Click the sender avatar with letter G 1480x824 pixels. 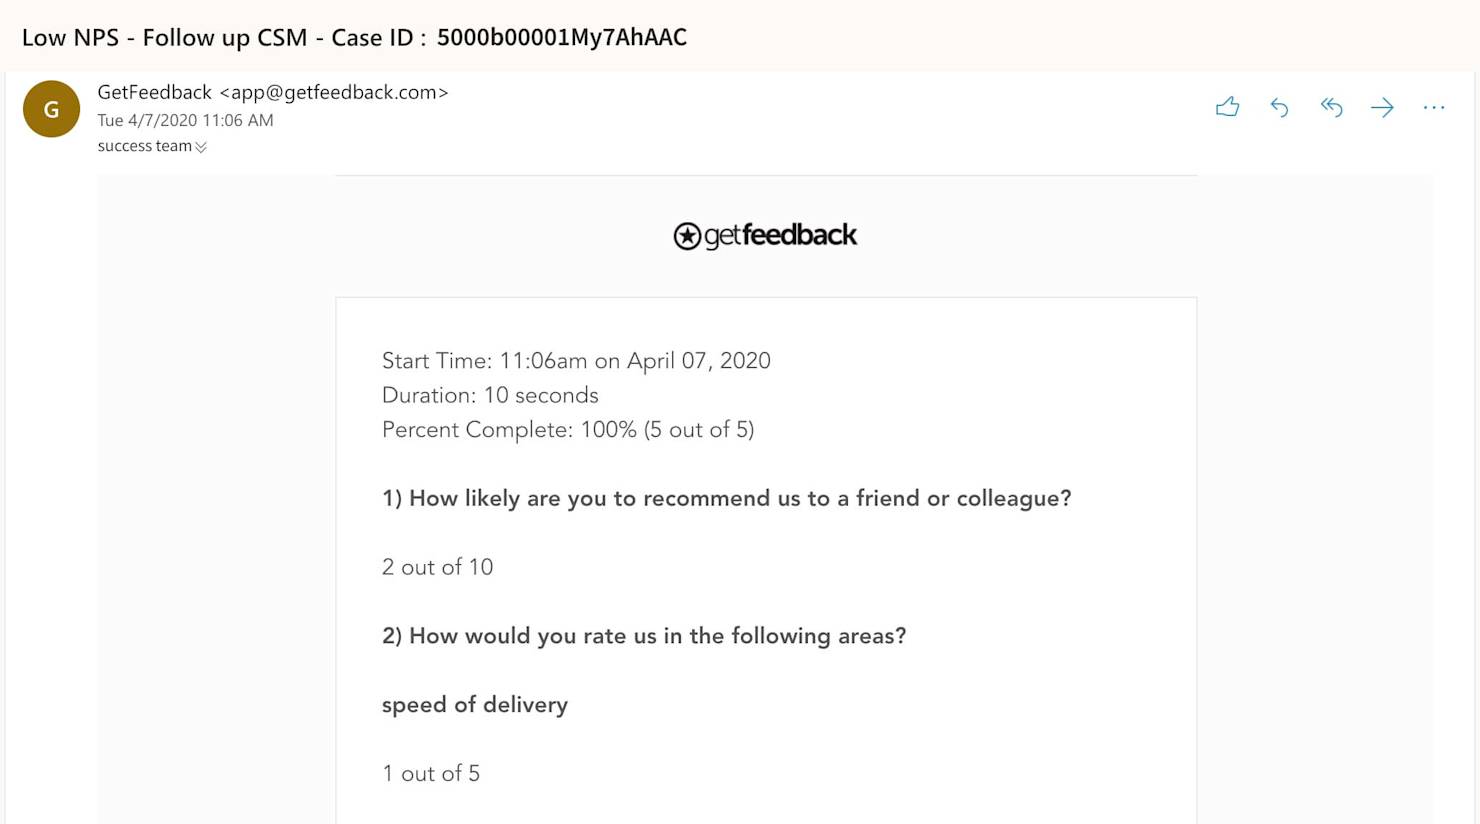[x=51, y=109]
